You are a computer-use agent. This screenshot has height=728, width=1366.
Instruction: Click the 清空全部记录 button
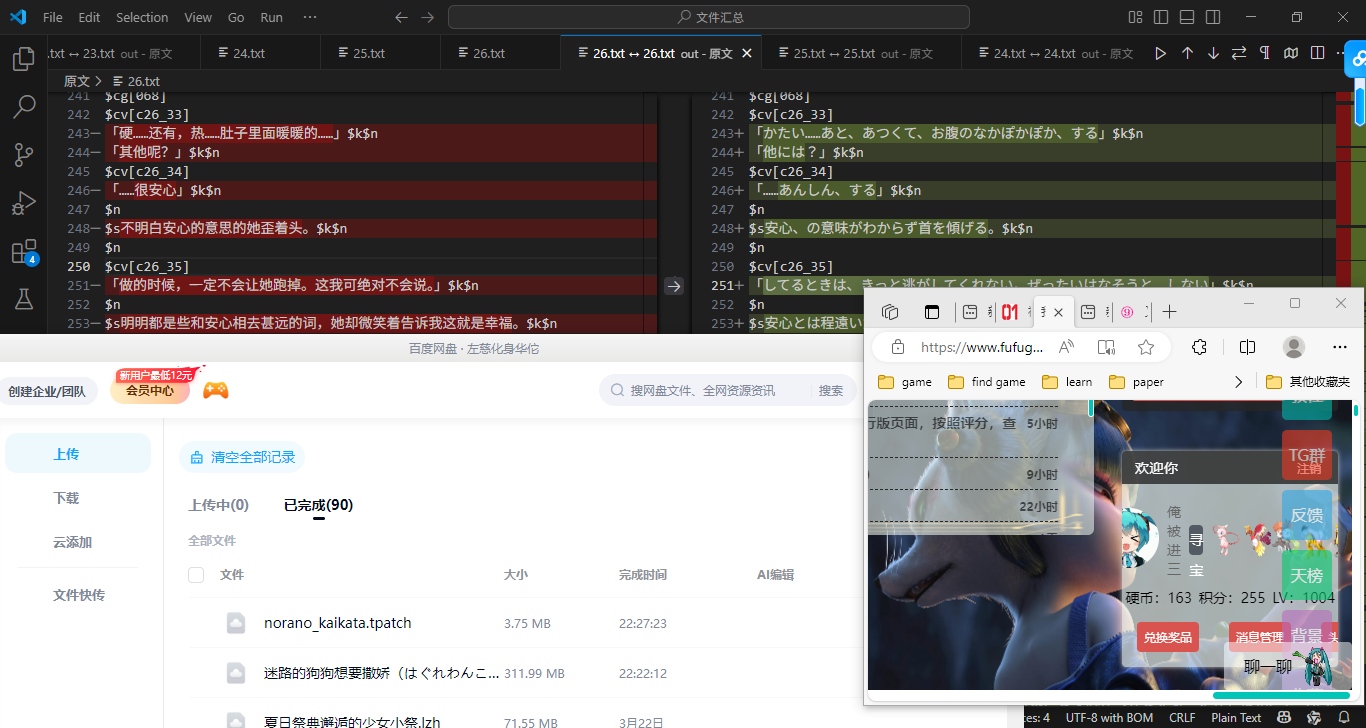[x=242, y=457]
